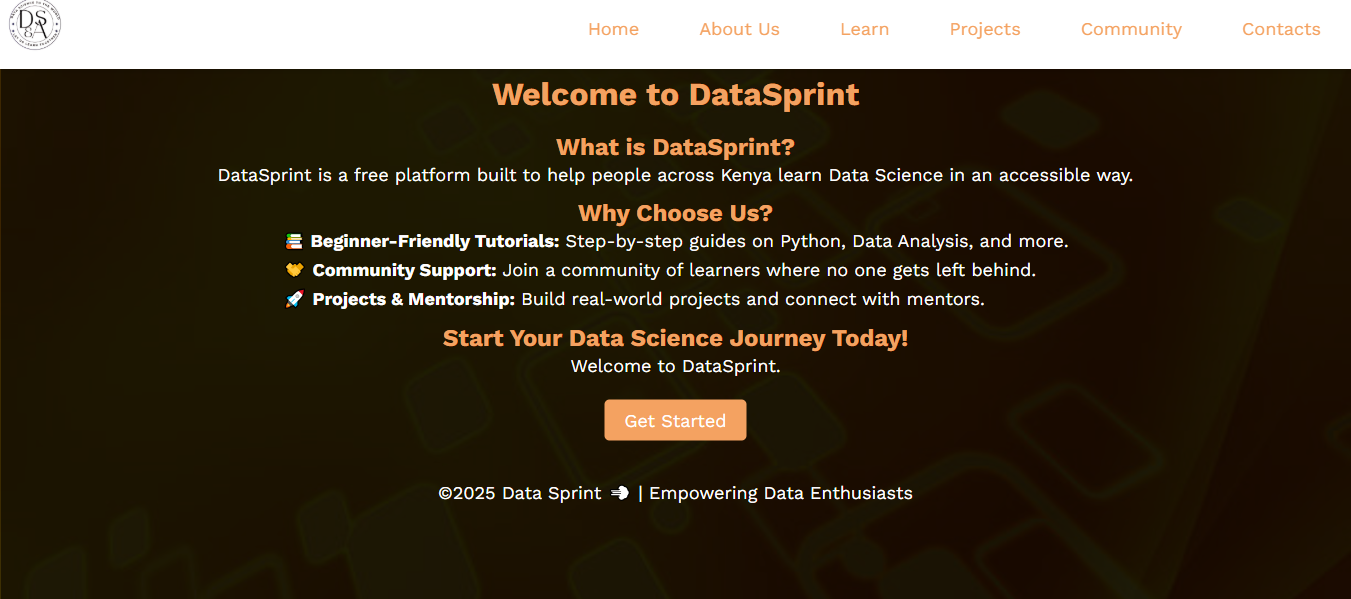Click the "Welcome to DataSprint" main heading
Screen dimensions: 1351x599
pos(675,95)
